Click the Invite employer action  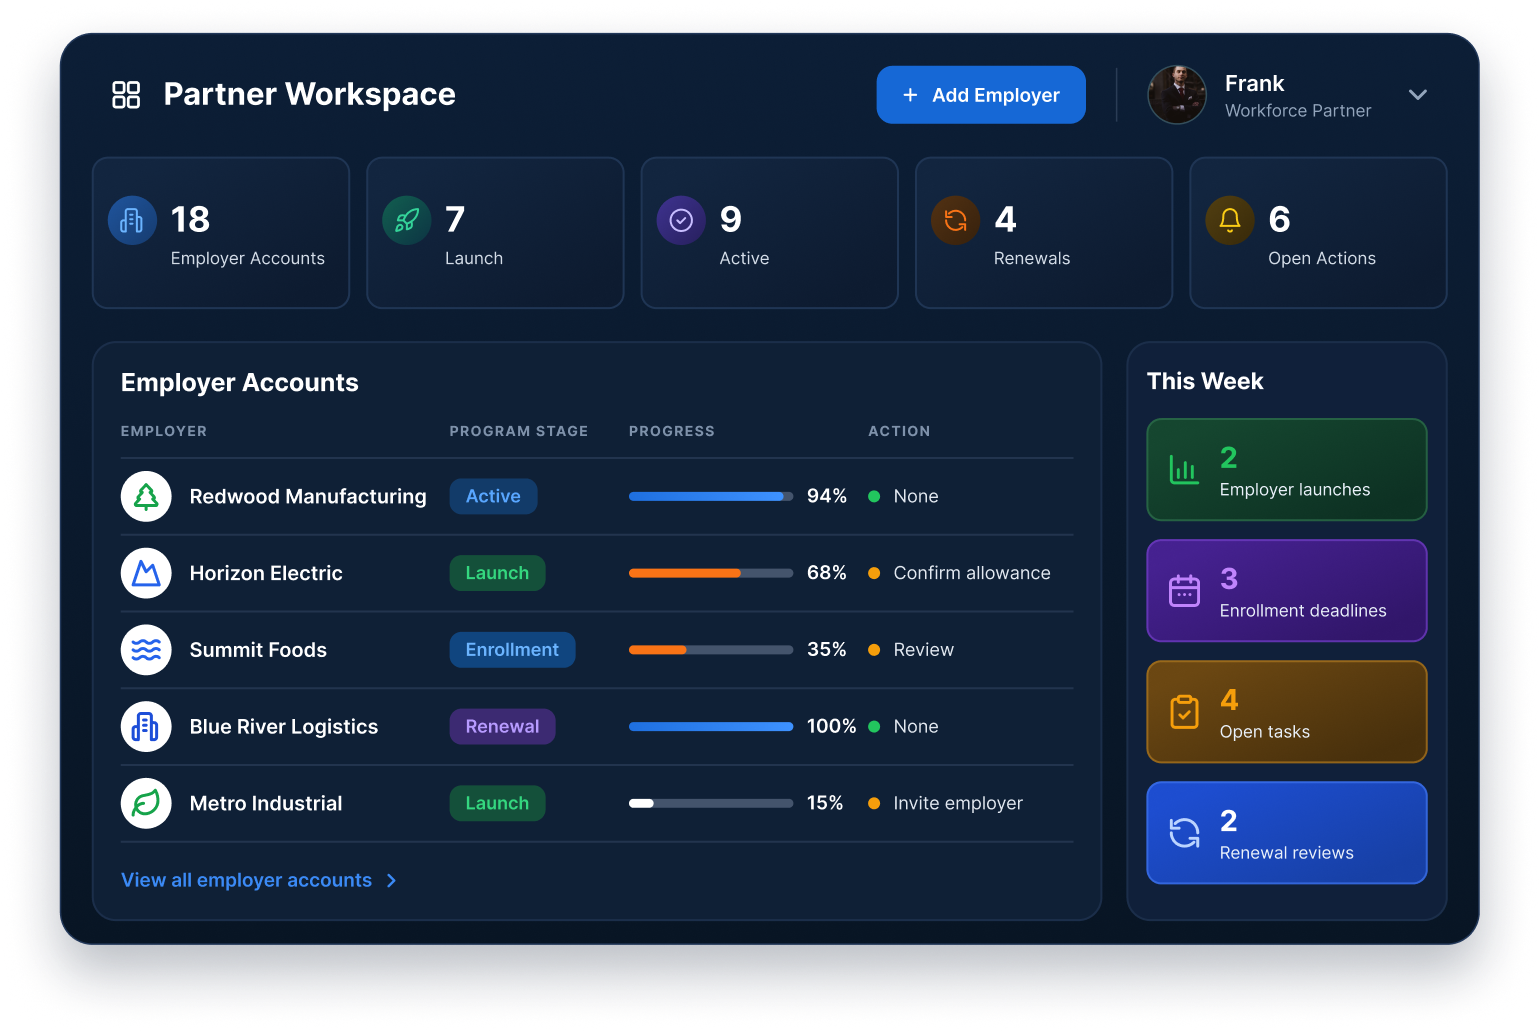[x=958, y=803]
